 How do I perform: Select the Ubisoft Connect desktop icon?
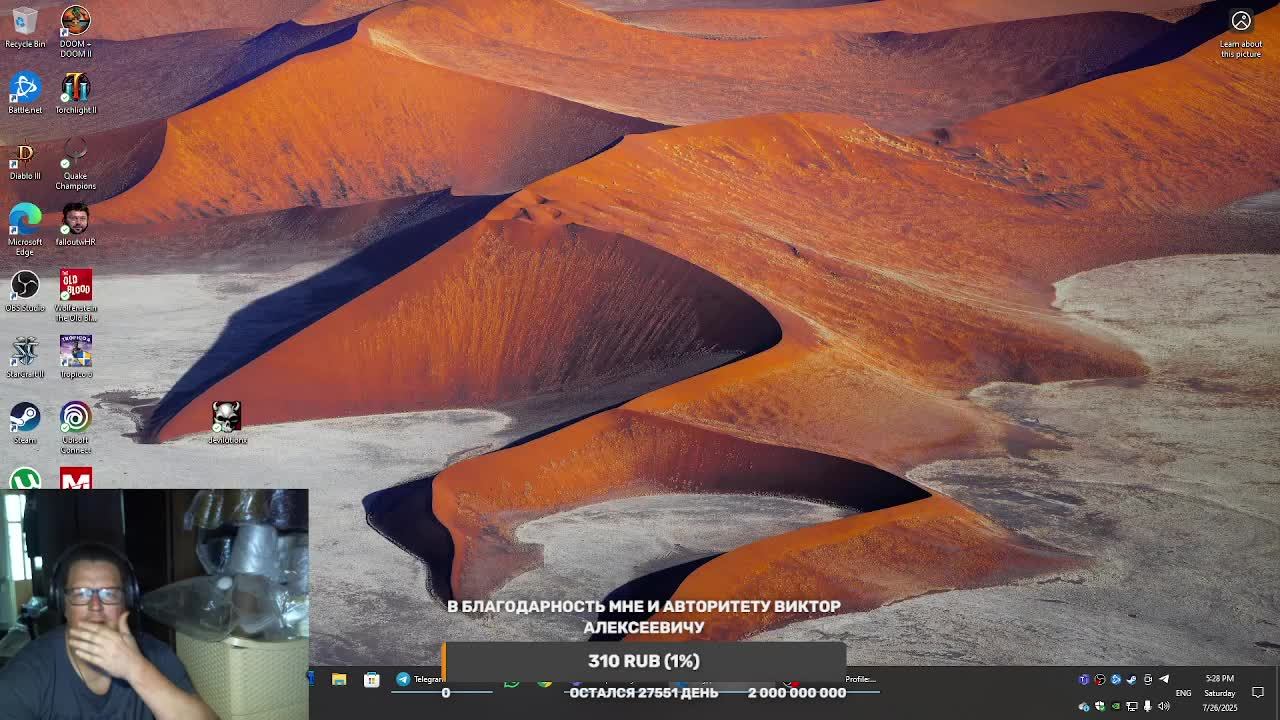click(x=75, y=428)
